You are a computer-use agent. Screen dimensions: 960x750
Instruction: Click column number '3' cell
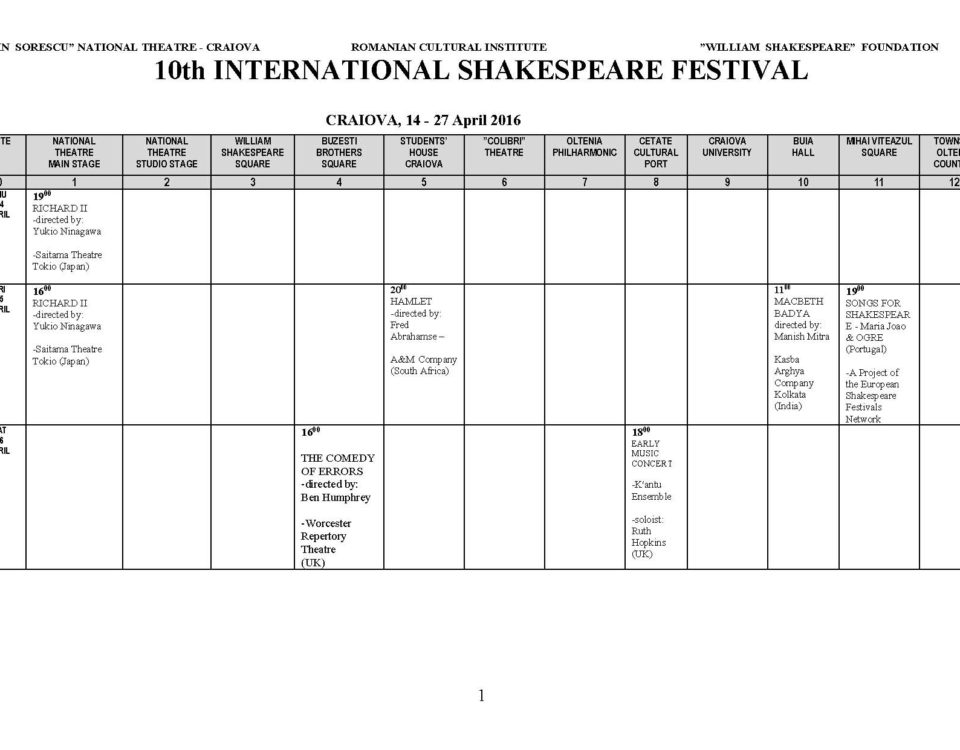(x=252, y=182)
